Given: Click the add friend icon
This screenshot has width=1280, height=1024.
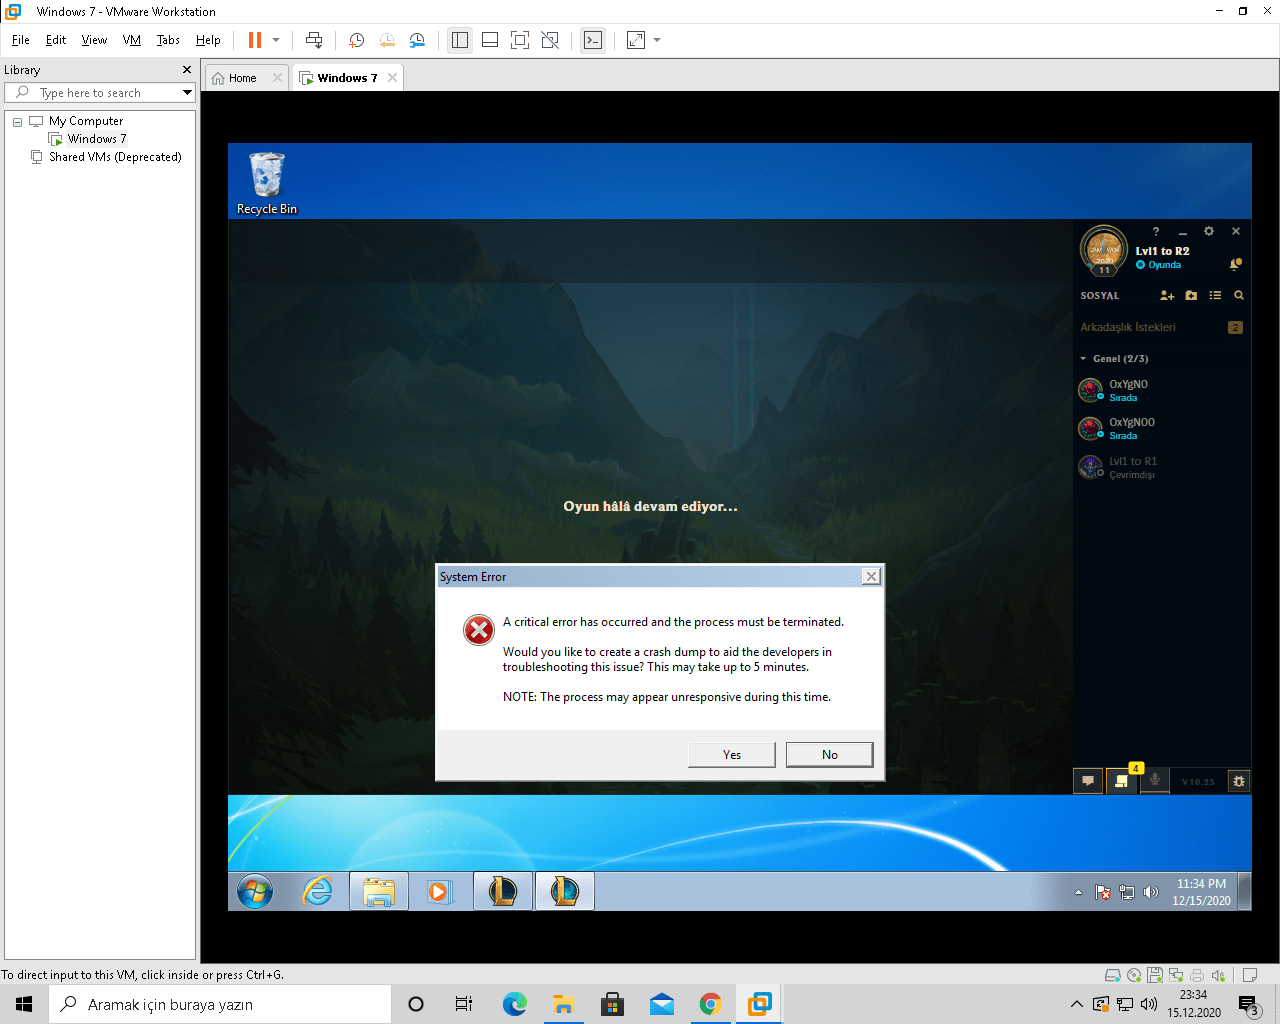Looking at the screenshot, I should click(x=1167, y=296).
